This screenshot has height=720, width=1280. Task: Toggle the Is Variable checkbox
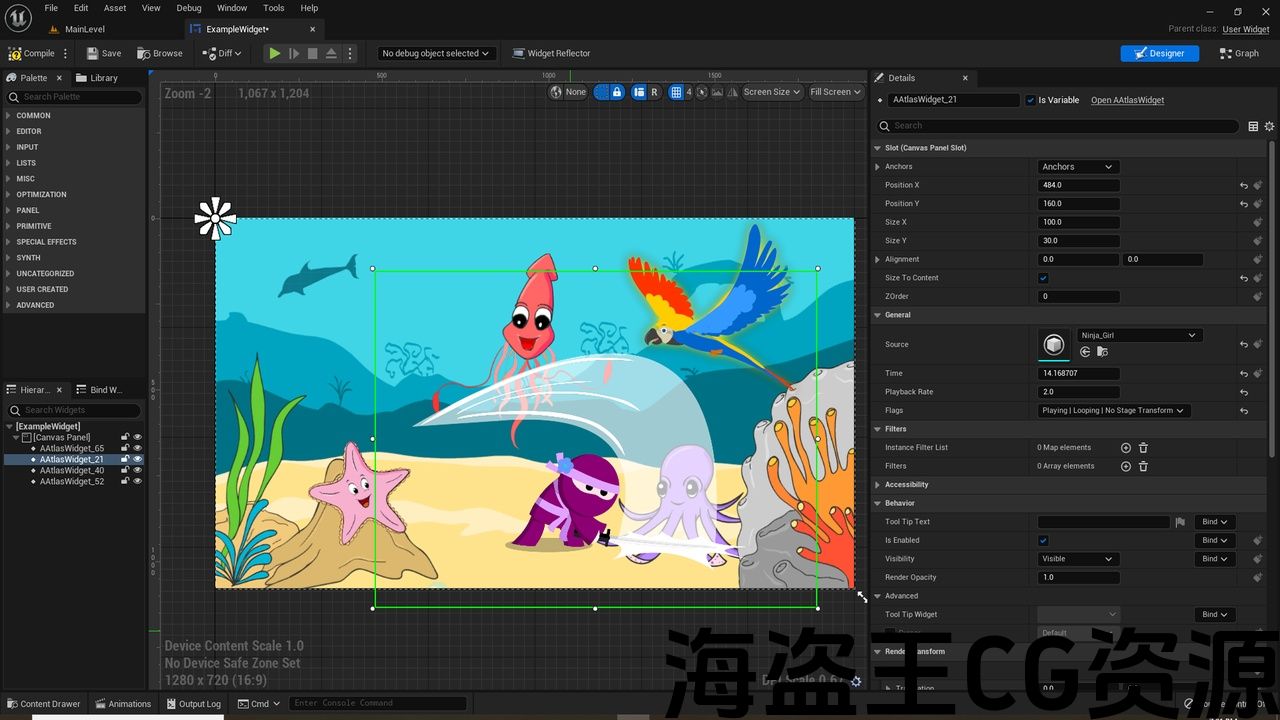click(x=1031, y=100)
